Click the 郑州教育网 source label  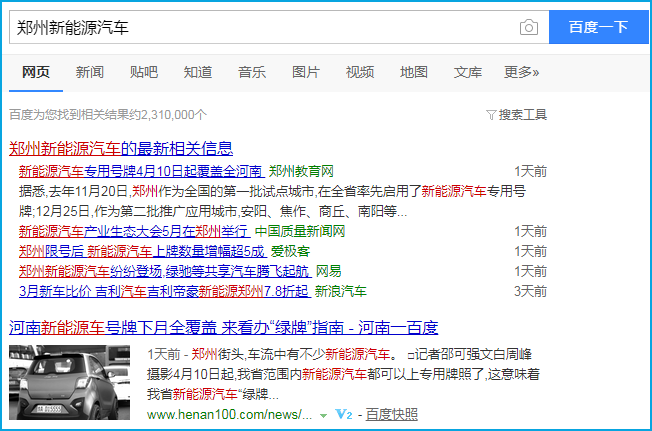pos(301,171)
